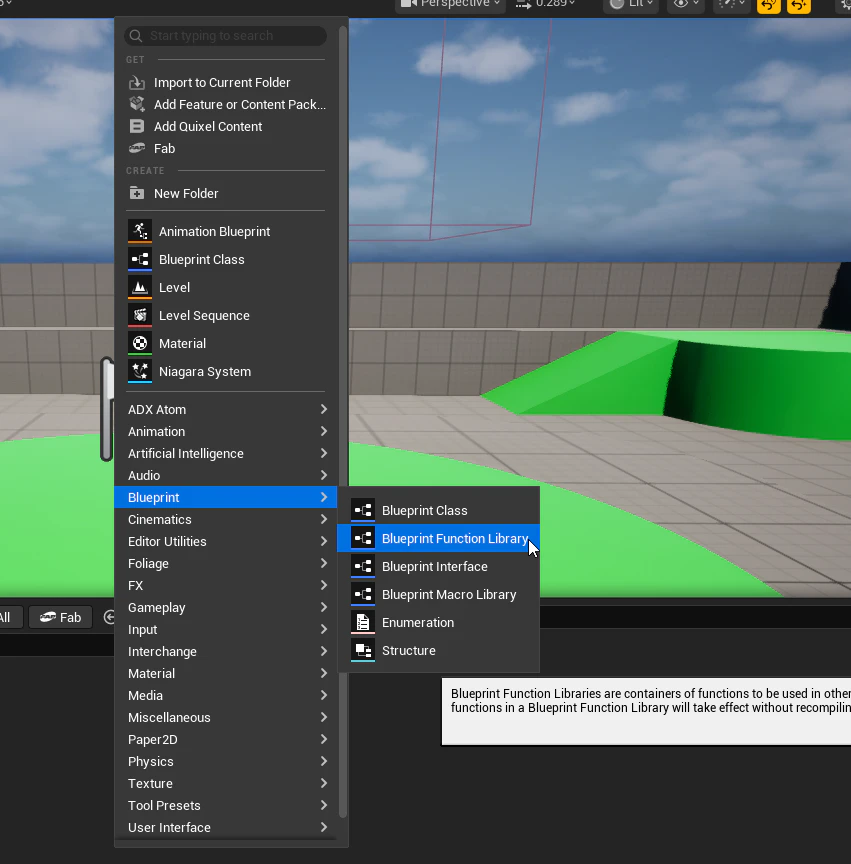Open the Blueprint category
This screenshot has width=851, height=864.
pos(225,498)
